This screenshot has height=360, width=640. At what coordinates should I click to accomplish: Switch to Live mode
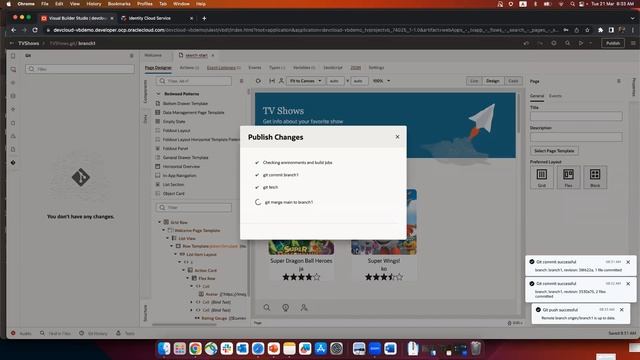474,81
